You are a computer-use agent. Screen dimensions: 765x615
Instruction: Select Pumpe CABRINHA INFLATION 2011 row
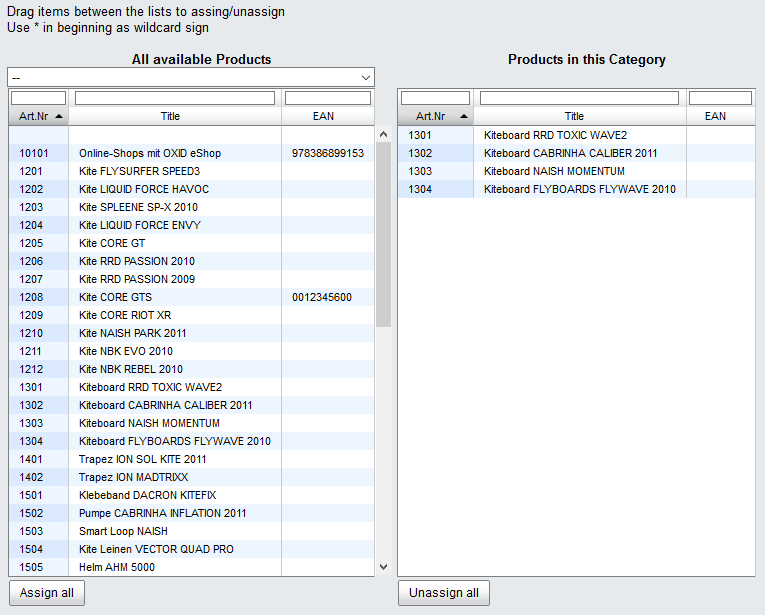(x=191, y=514)
